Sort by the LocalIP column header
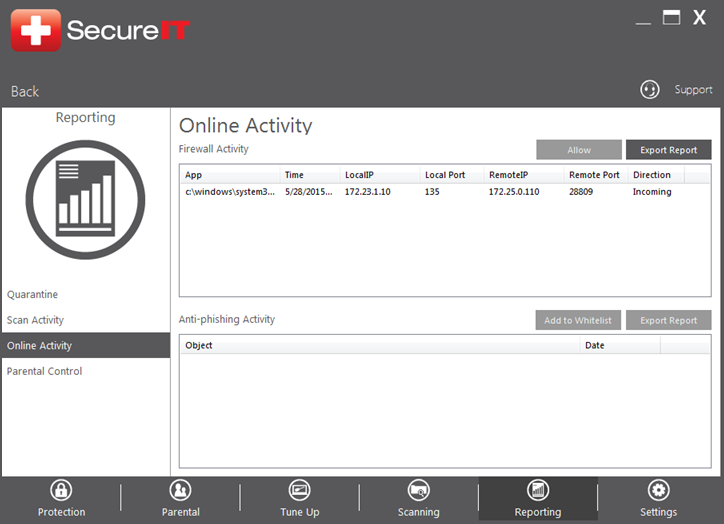Viewport: 724px width, 524px height. (x=380, y=175)
